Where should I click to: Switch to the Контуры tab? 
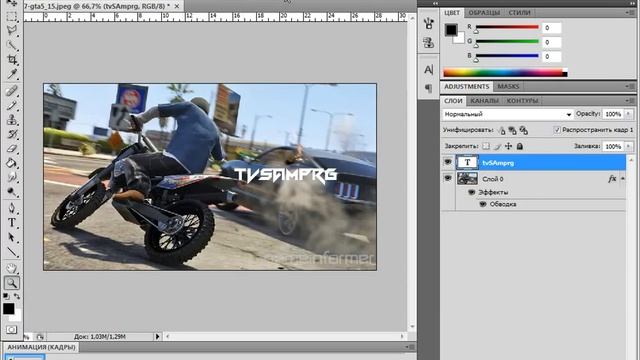tap(522, 100)
